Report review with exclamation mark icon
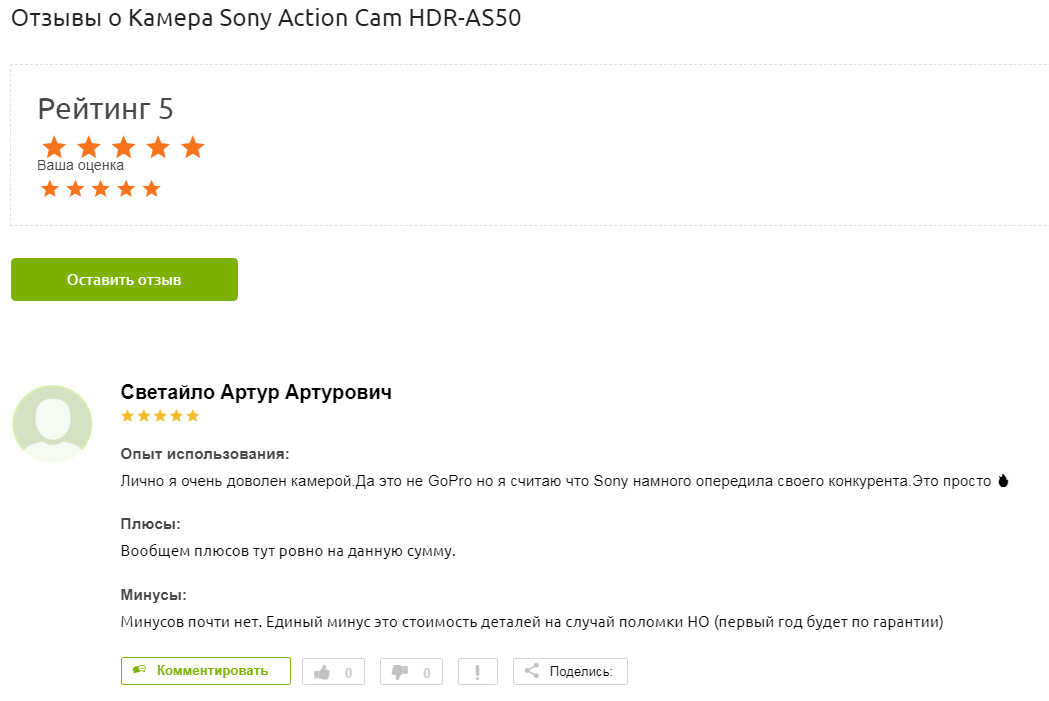Viewport: 1049px width, 701px height. pos(477,672)
